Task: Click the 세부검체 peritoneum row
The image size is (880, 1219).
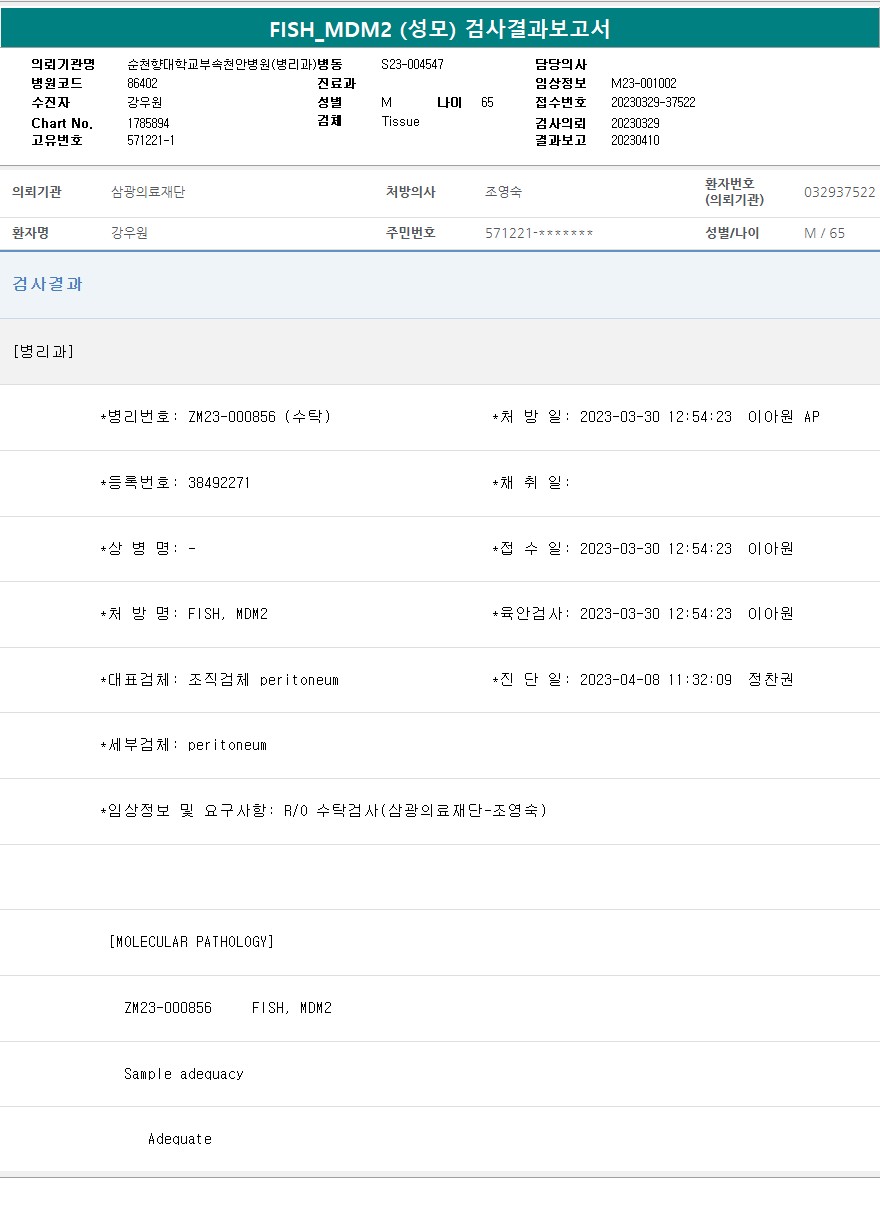Action: [x=183, y=745]
